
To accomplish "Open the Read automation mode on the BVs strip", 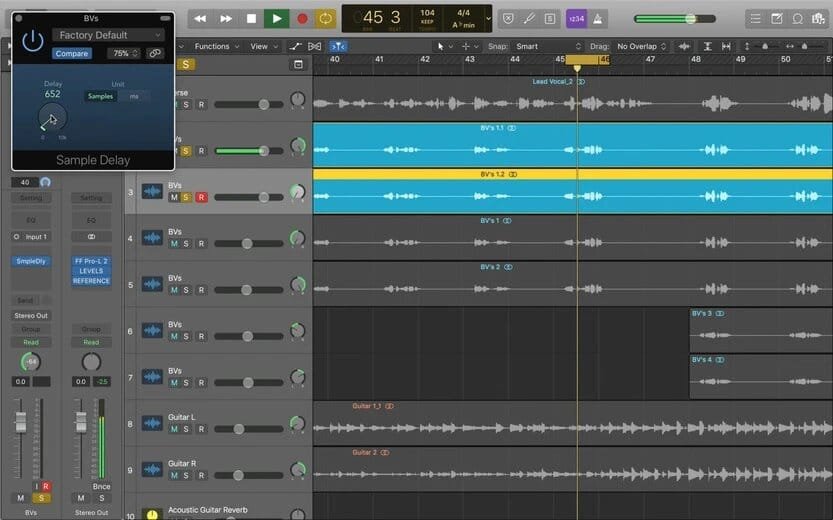I will click(31, 343).
